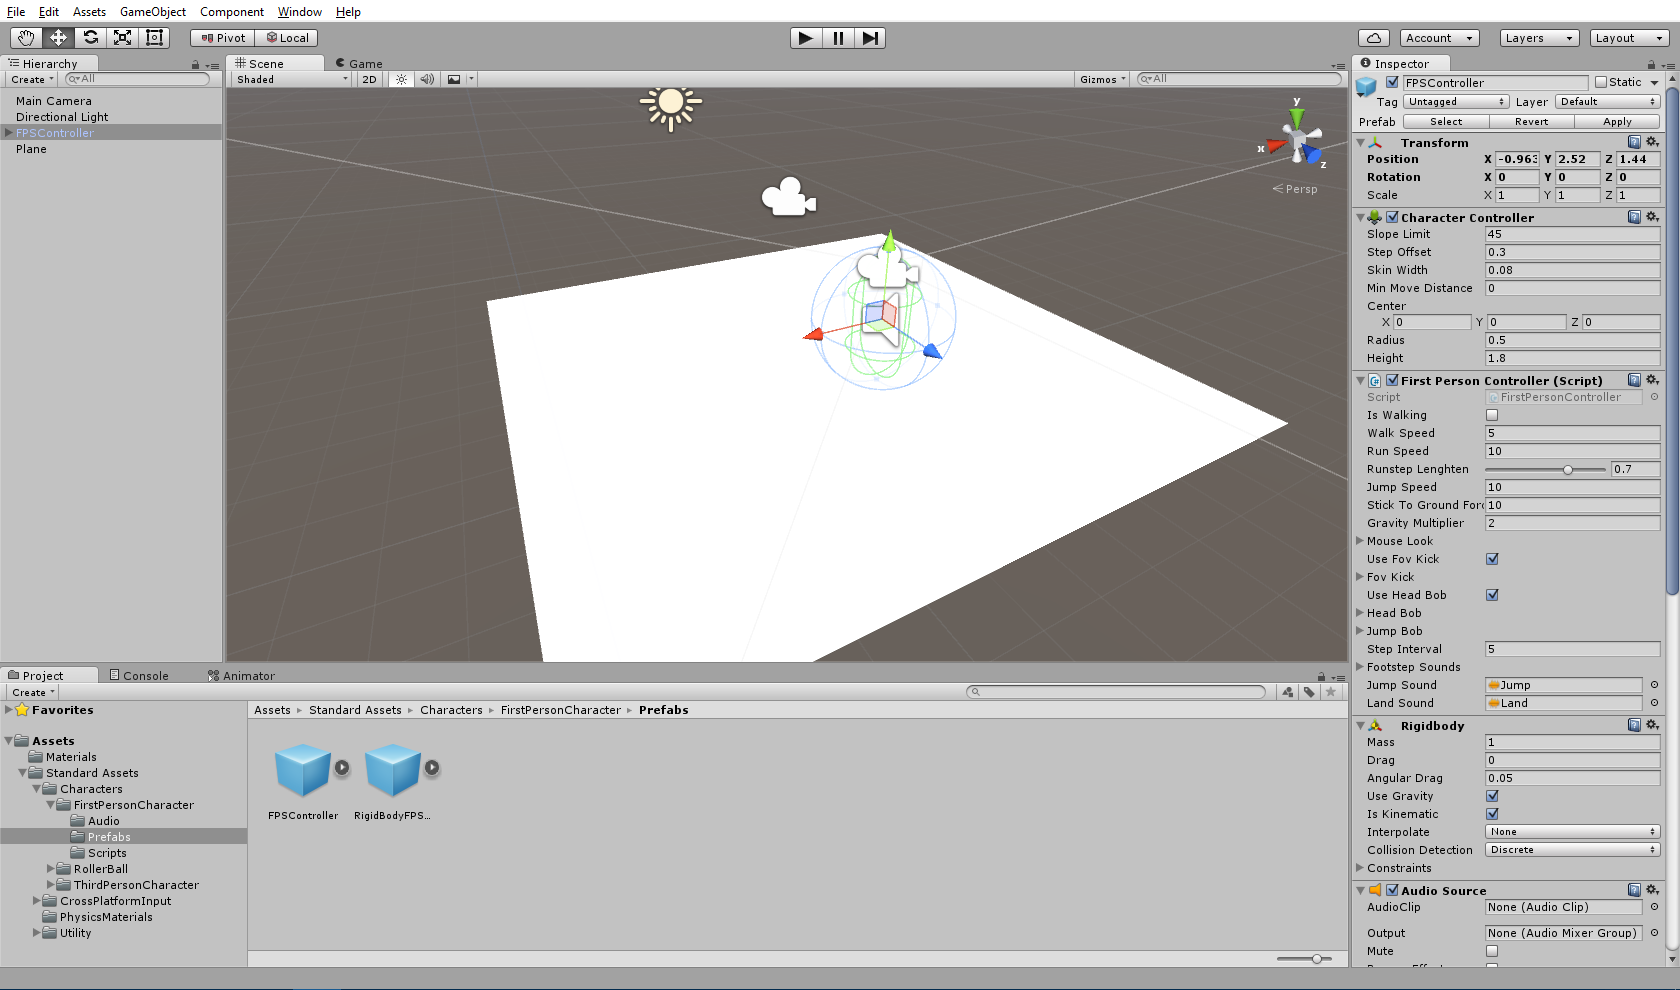Toggle scene effects image icon

coord(454,79)
